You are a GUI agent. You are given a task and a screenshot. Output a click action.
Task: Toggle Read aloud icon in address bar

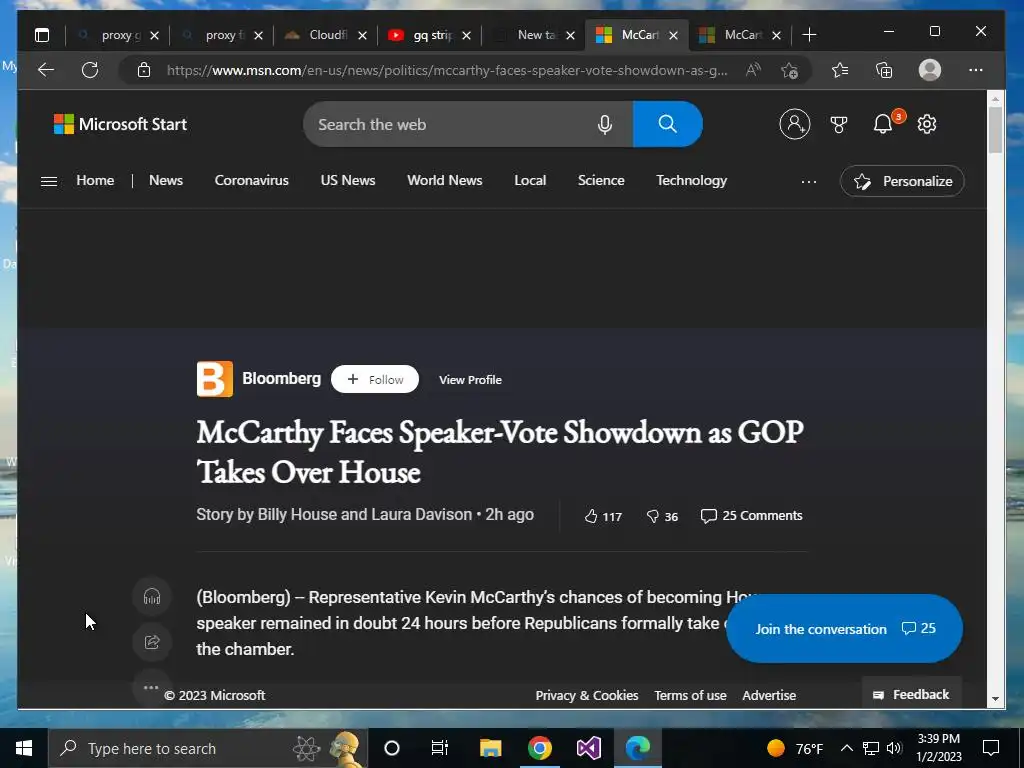click(x=753, y=70)
